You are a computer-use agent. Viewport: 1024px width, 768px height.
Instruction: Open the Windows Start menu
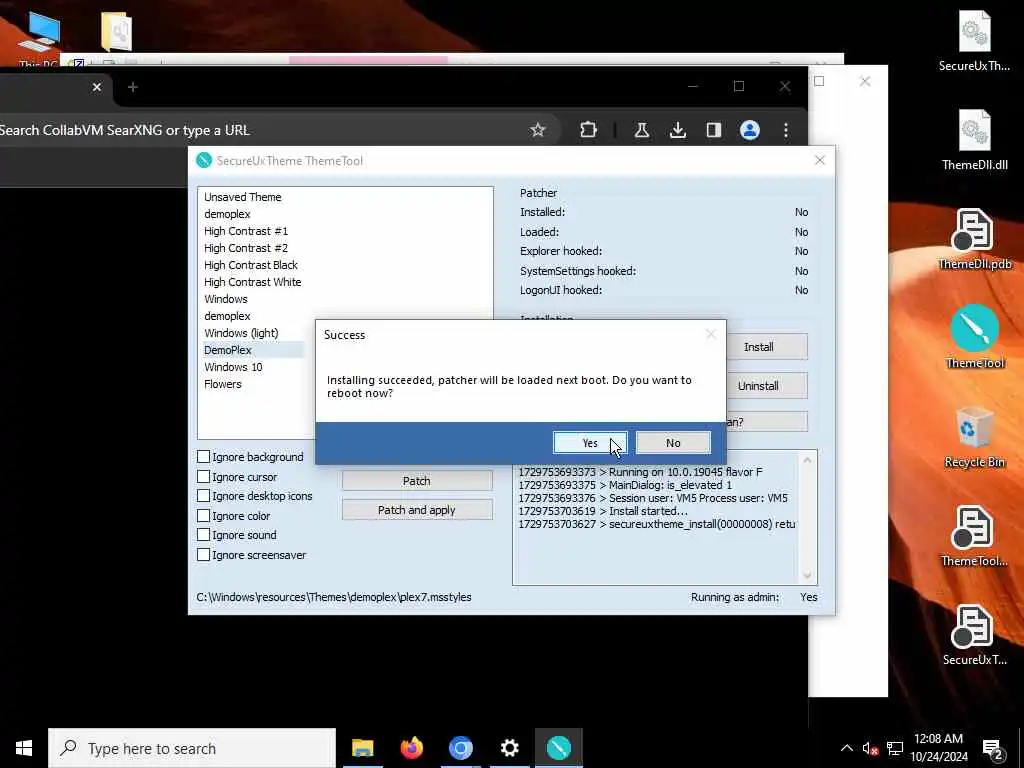pos(24,748)
